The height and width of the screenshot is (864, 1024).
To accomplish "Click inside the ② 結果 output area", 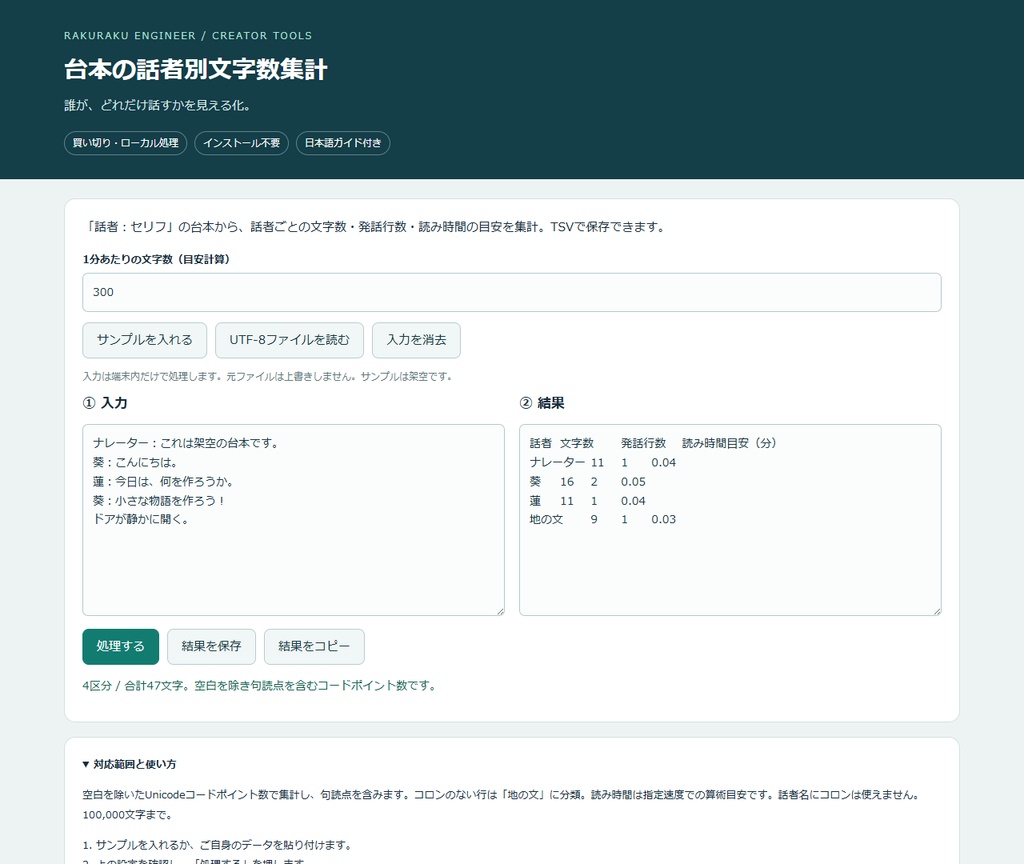I will click(730, 520).
